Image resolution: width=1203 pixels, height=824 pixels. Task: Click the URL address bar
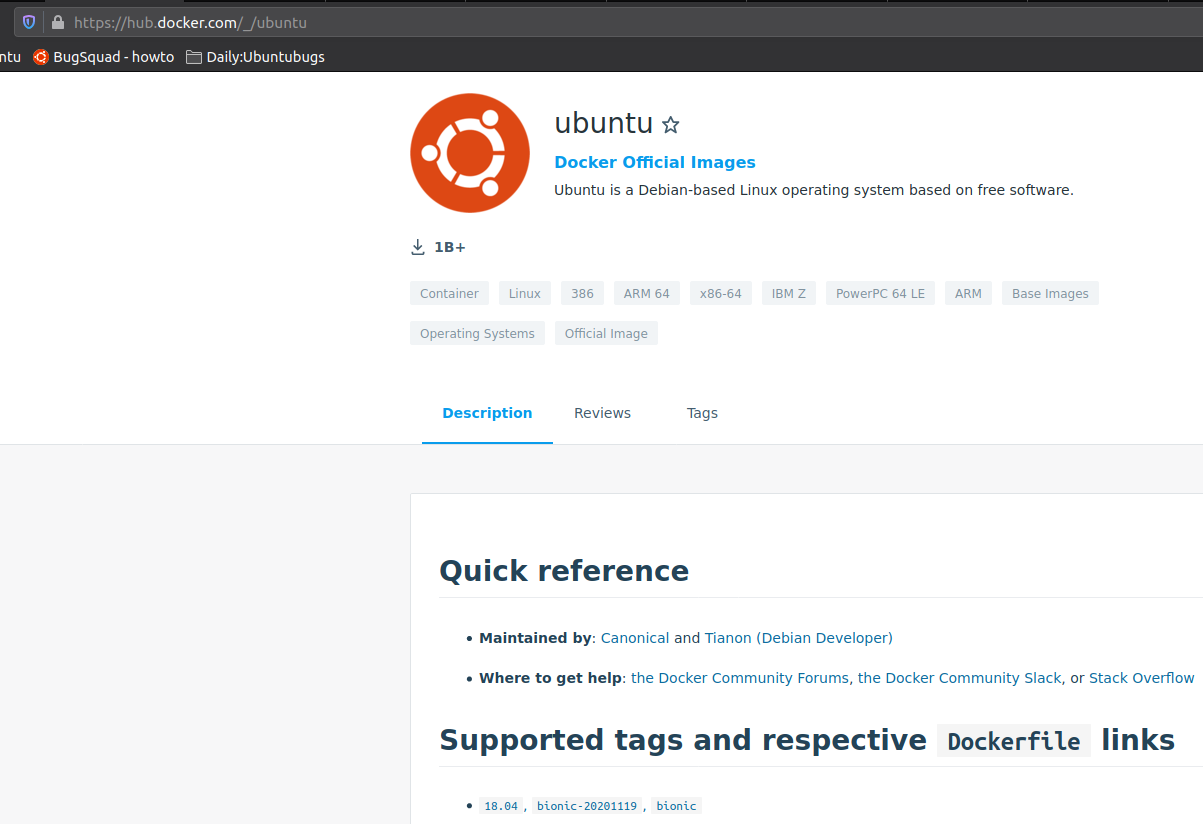pyautogui.click(x=600, y=22)
